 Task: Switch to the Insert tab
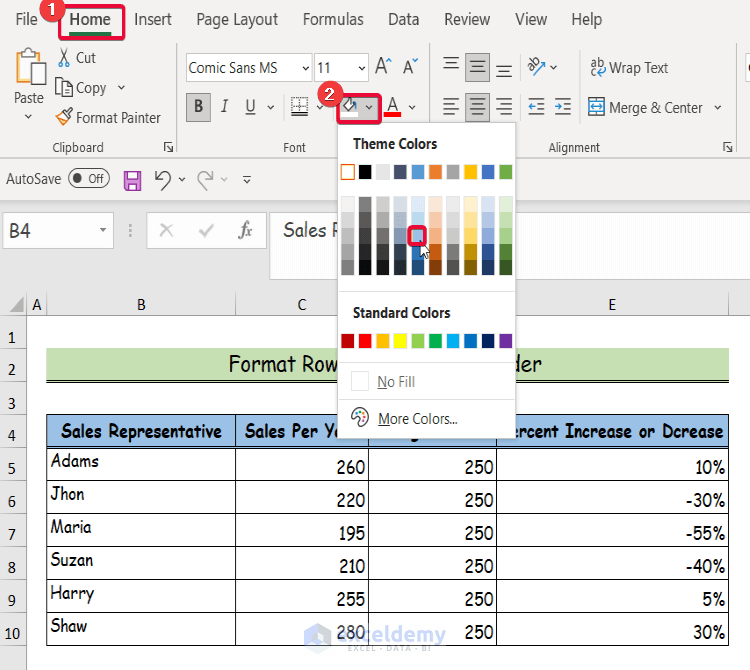point(153,19)
